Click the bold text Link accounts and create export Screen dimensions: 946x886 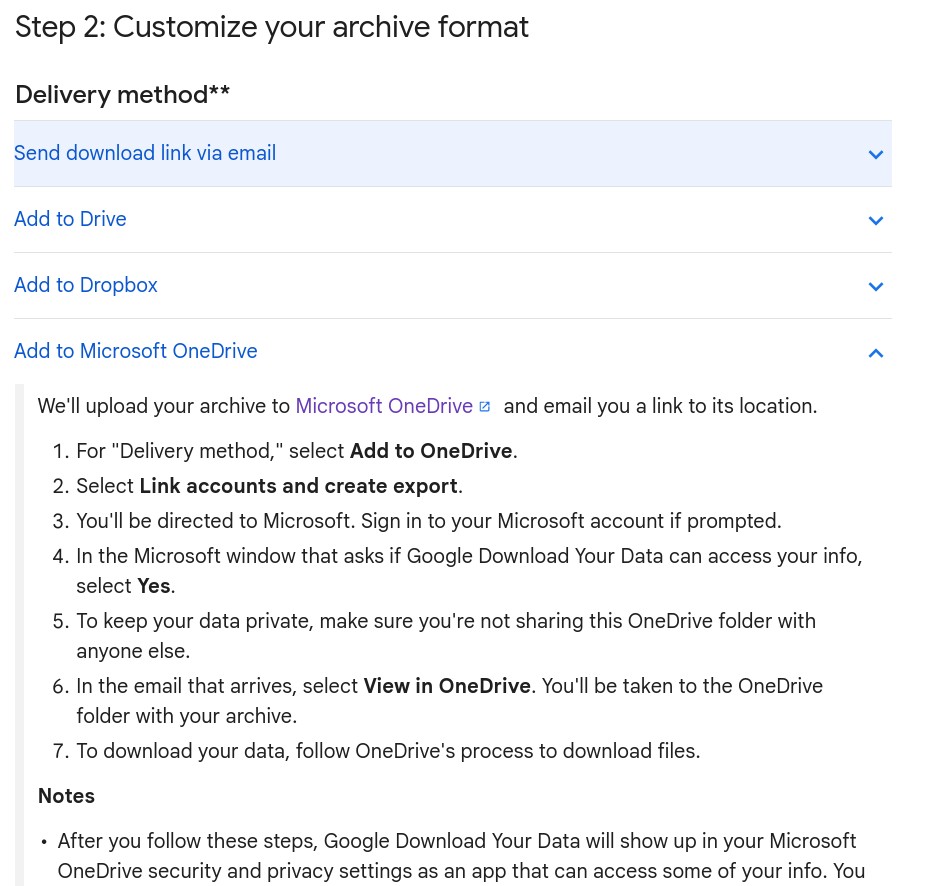pos(299,486)
